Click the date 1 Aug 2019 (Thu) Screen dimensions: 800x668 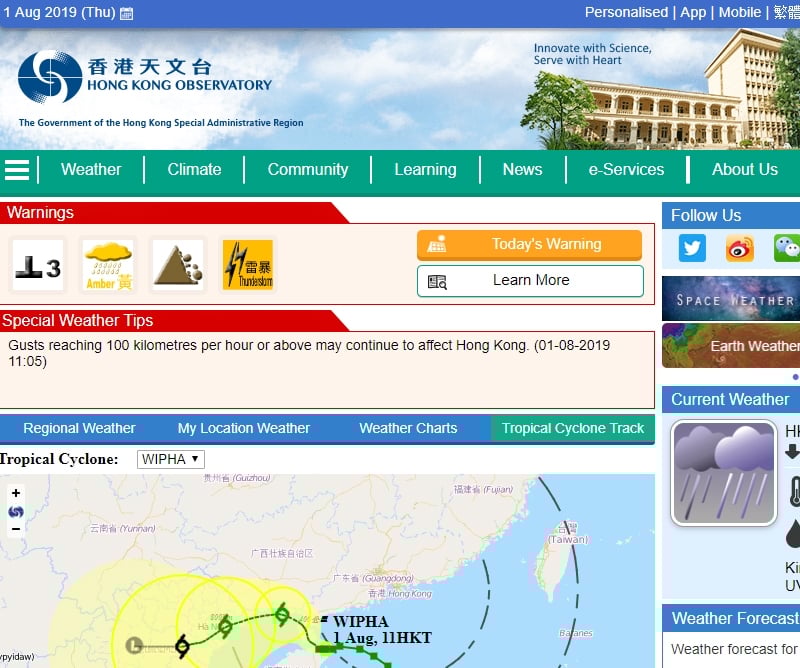click(x=60, y=12)
